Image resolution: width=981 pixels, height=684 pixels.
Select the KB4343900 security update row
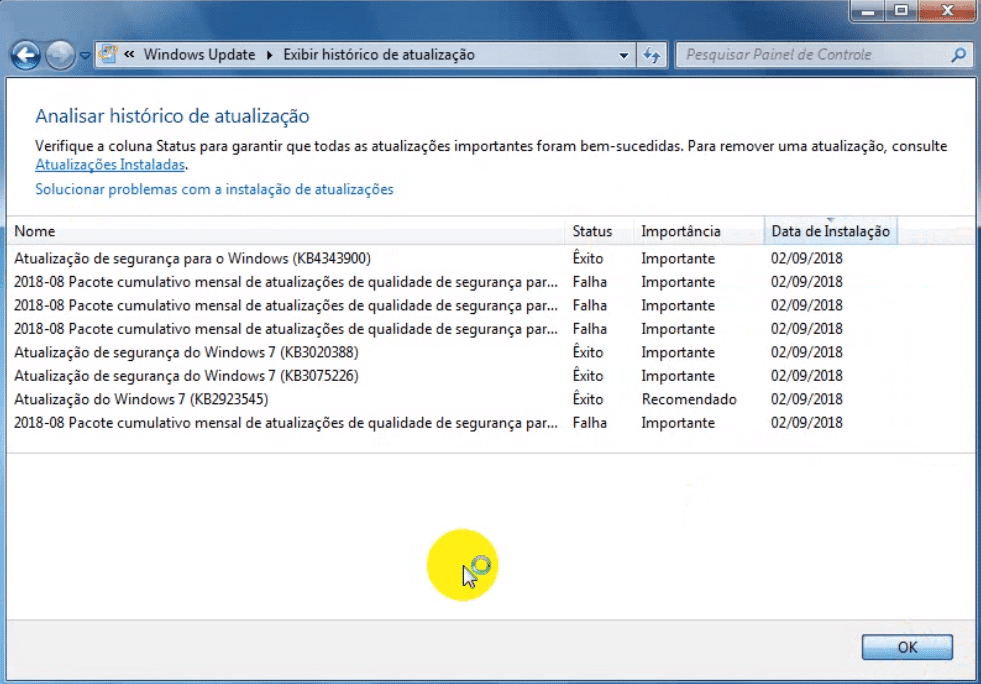(491, 258)
